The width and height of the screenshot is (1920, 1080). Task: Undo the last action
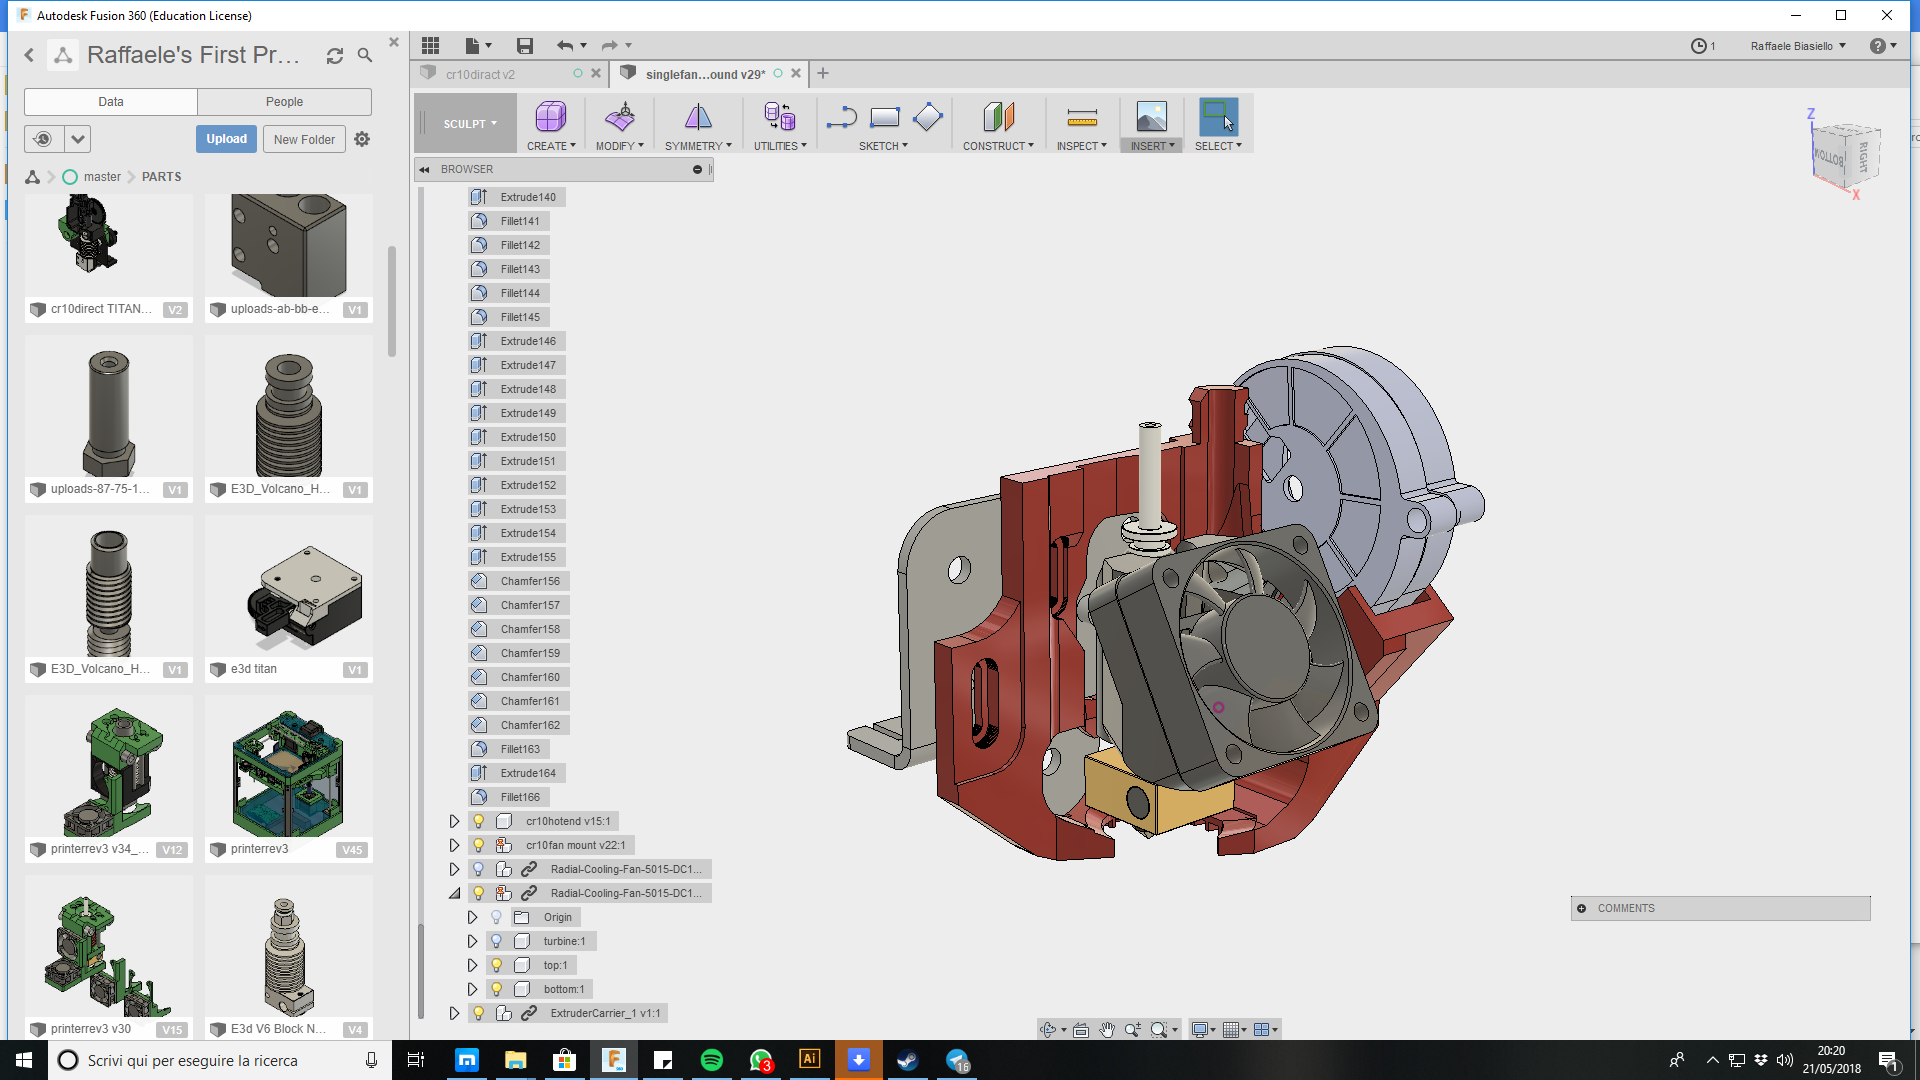tap(565, 45)
